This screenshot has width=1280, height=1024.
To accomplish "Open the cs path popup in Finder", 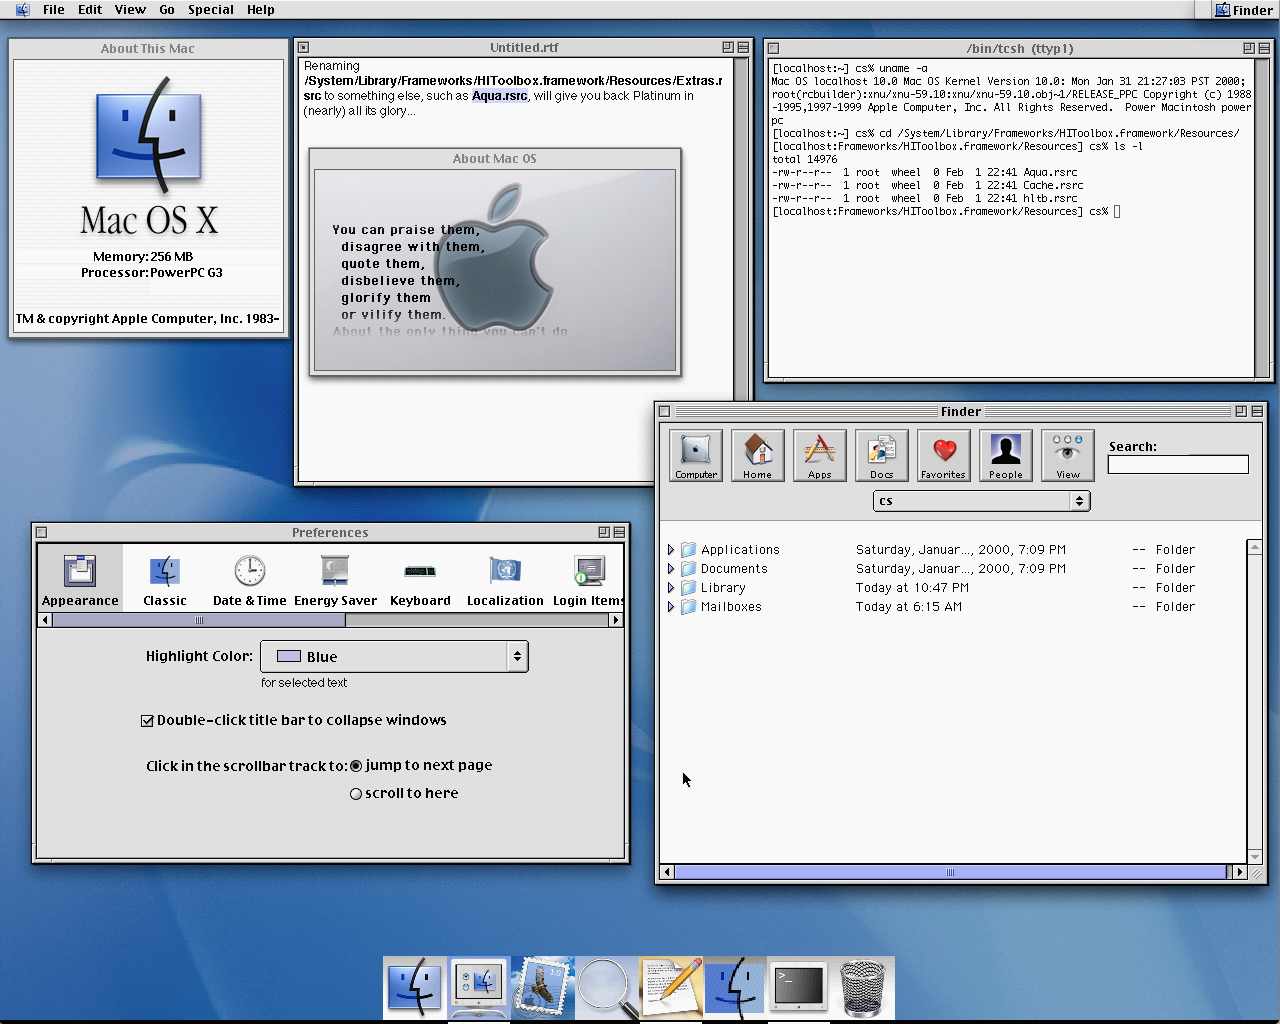I will pos(981,501).
